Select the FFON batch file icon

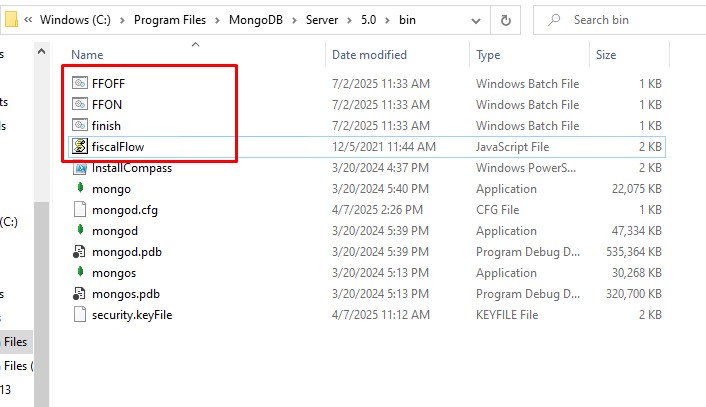pos(81,104)
